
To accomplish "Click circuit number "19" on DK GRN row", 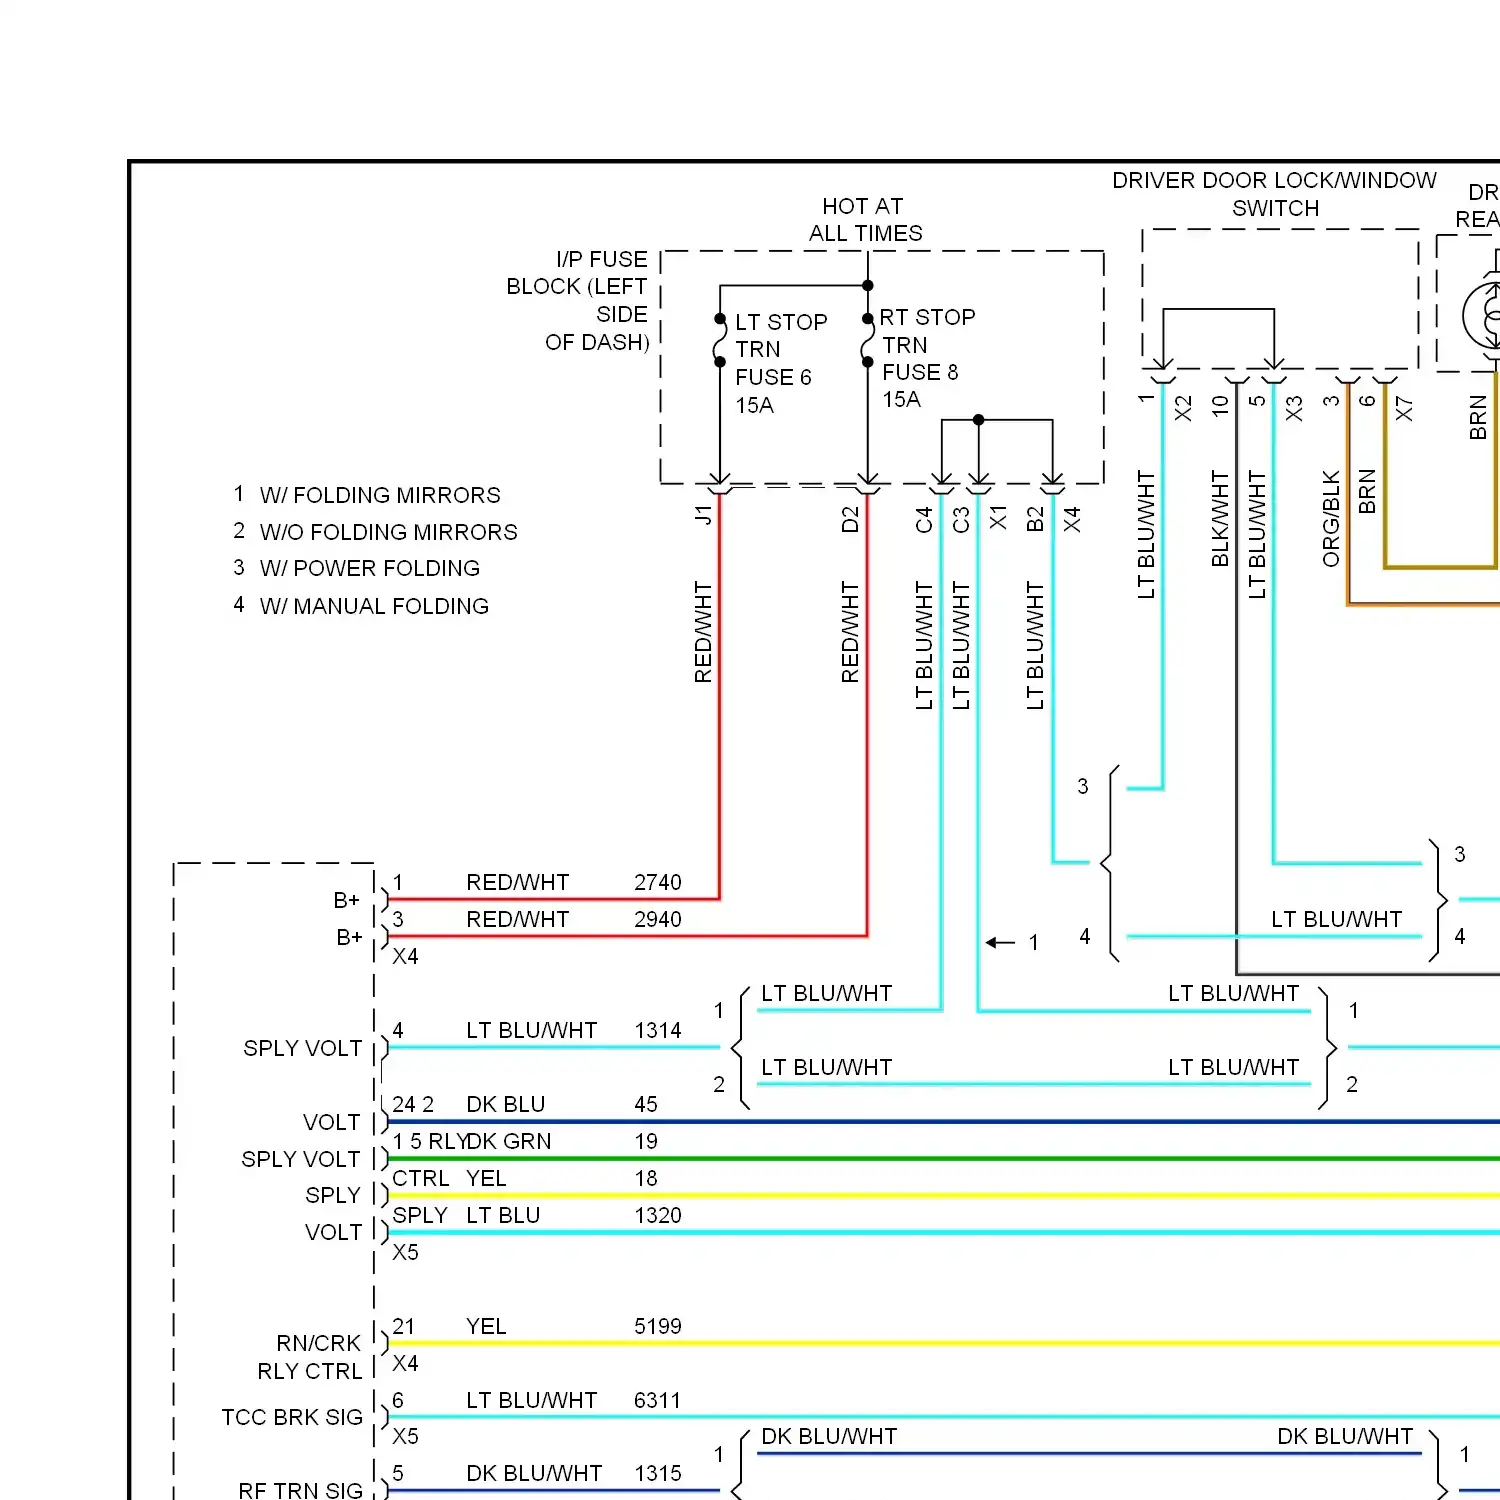I will [646, 1142].
